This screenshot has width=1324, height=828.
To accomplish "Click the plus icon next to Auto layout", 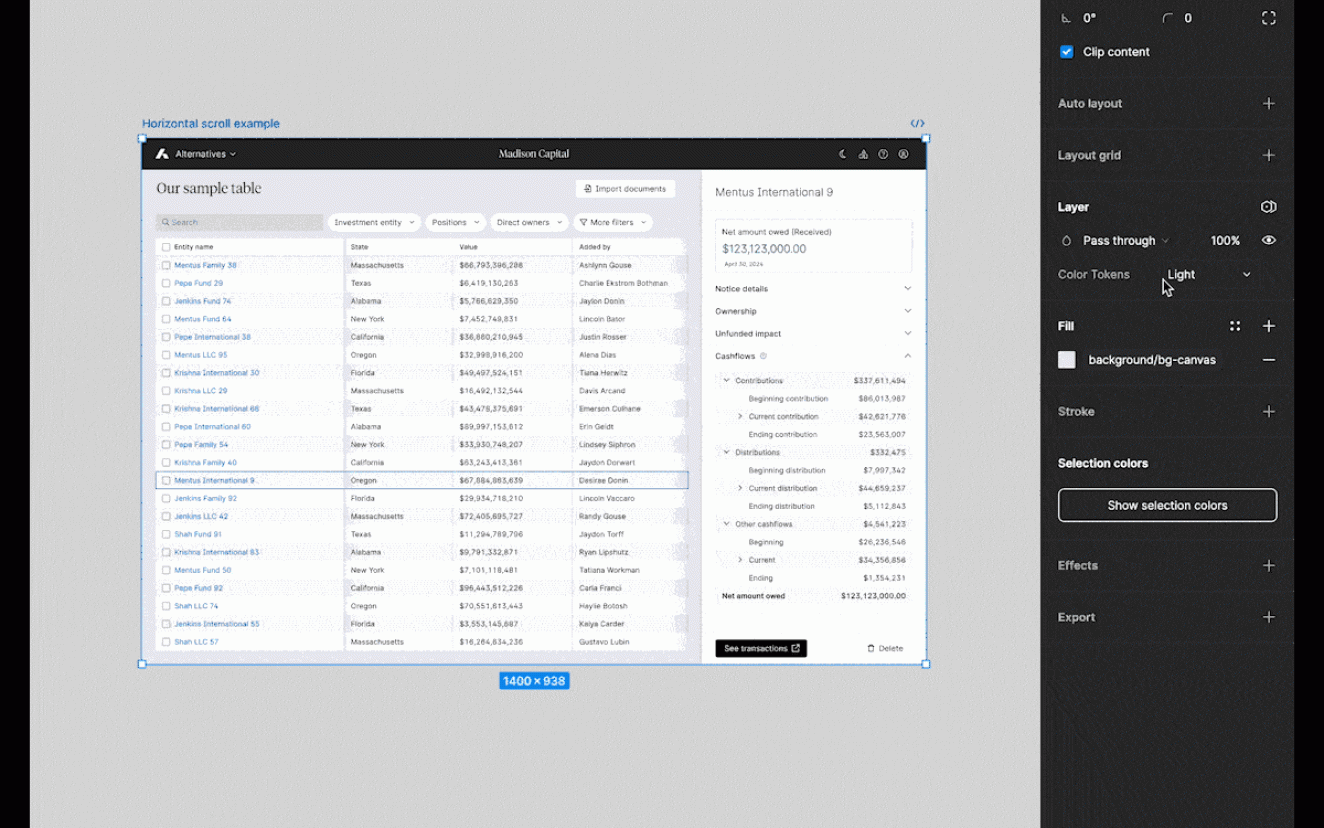I will pyautogui.click(x=1268, y=104).
